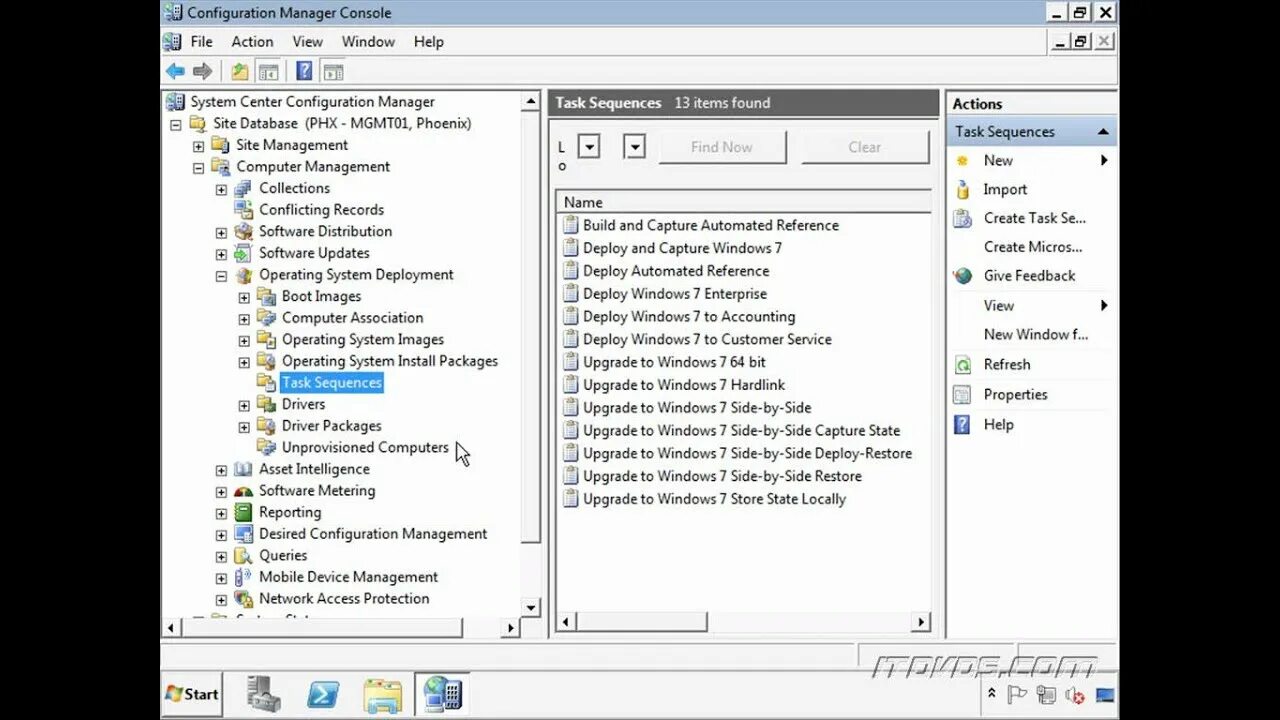The width and height of the screenshot is (1280, 720).
Task: Collapse the Operating System Deployment node
Action: click(x=221, y=274)
